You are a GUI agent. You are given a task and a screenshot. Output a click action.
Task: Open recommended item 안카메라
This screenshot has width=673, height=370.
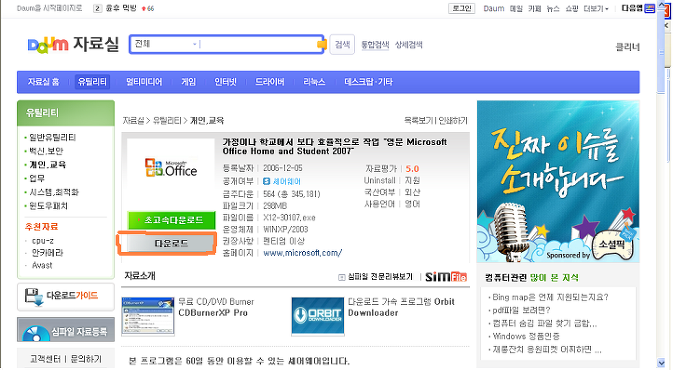[47, 253]
